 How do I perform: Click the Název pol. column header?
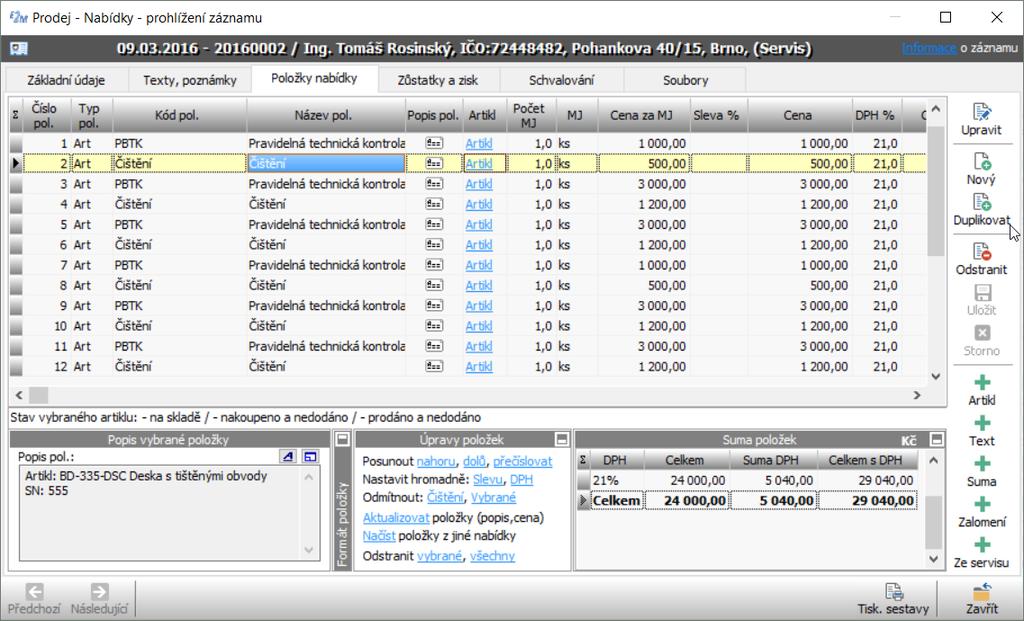pyautogui.click(x=323, y=115)
